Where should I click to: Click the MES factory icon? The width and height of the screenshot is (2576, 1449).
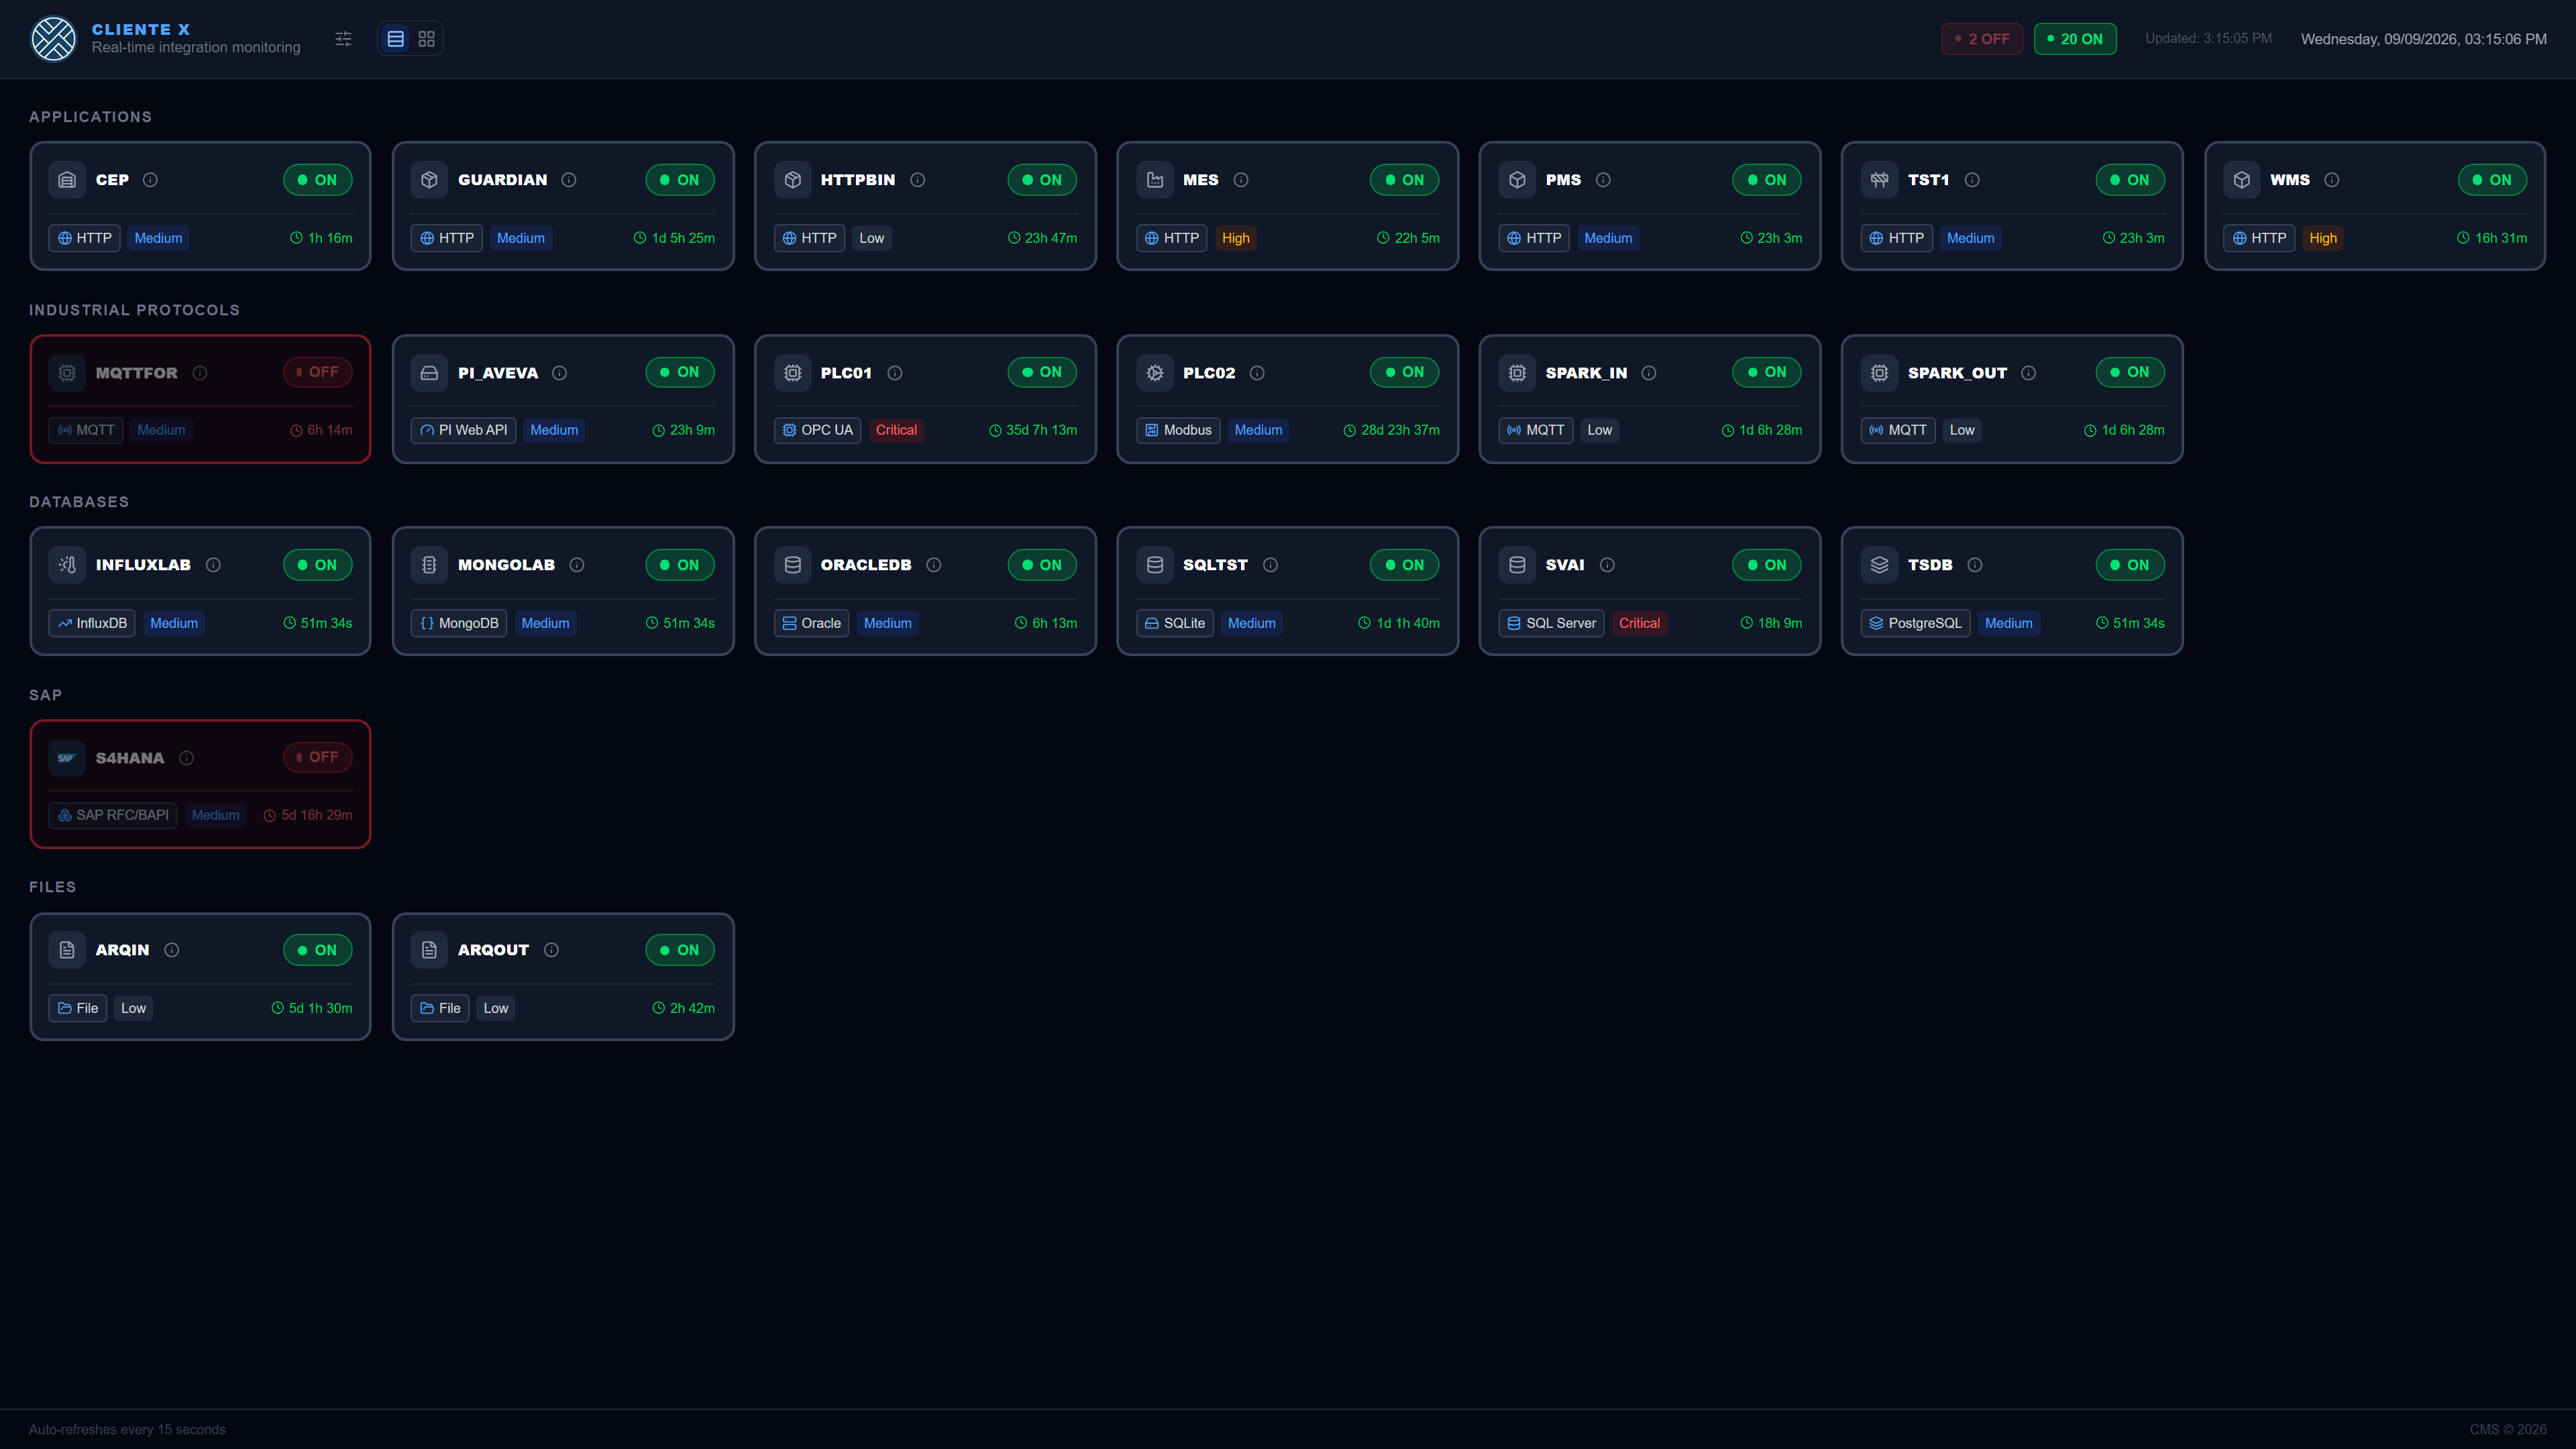1155,180
